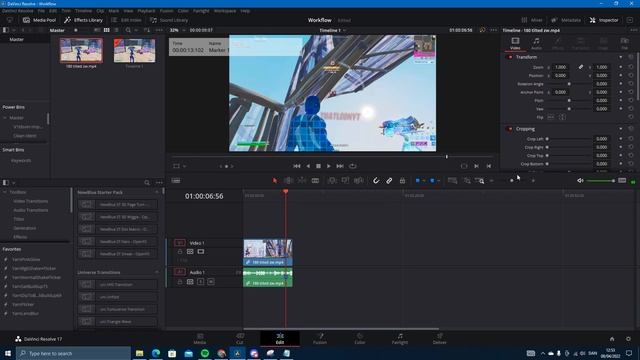Play in reverse in the viewer
The image size is (640, 360).
coord(308,166)
